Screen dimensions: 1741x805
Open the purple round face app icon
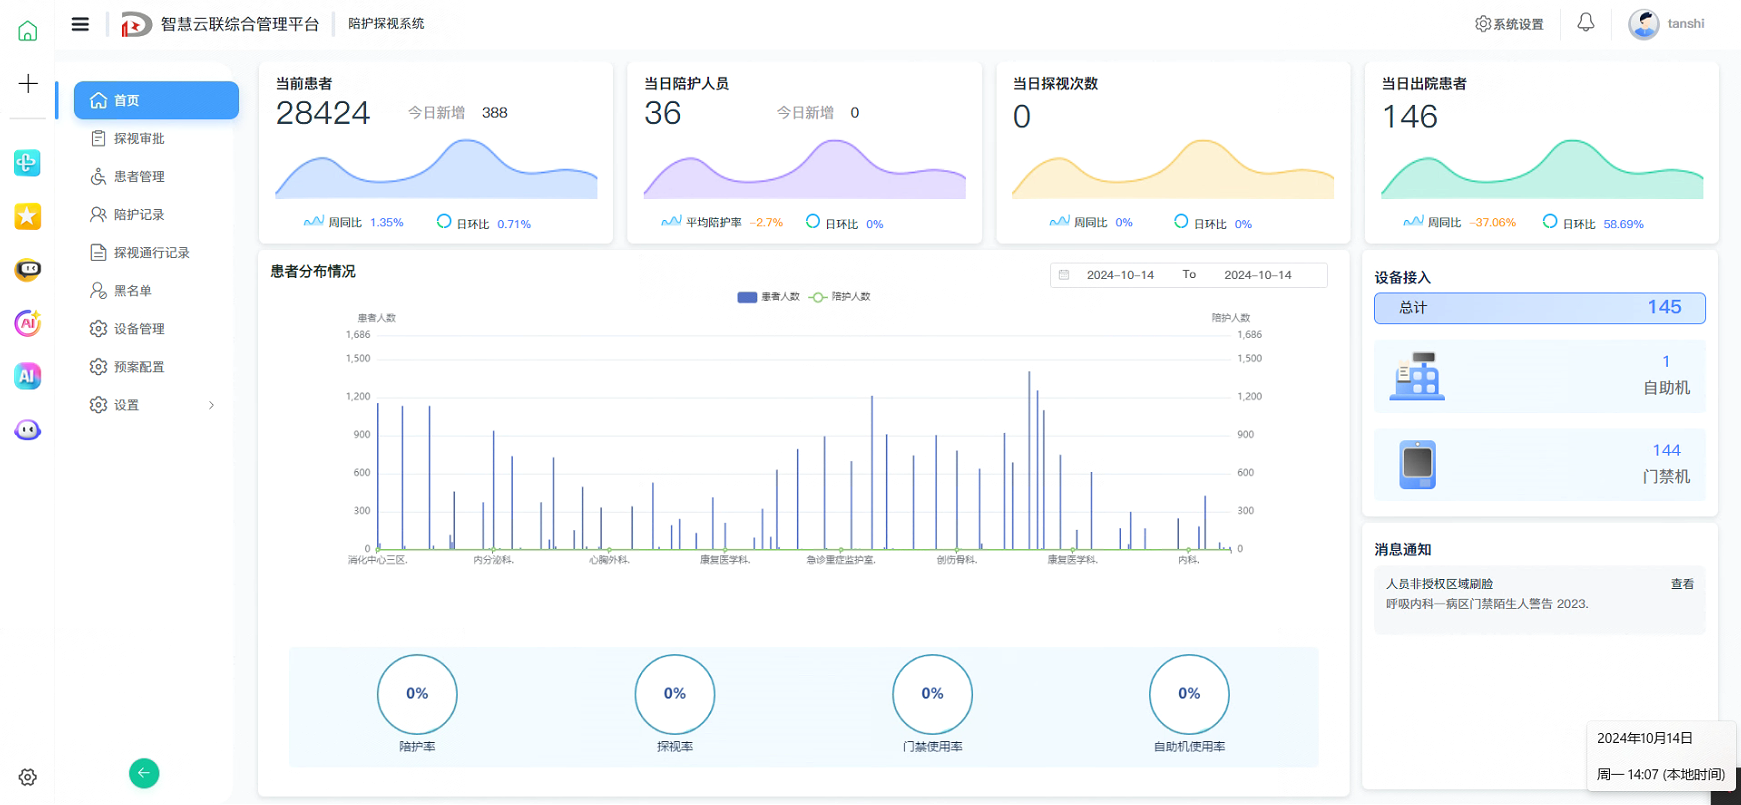(28, 430)
